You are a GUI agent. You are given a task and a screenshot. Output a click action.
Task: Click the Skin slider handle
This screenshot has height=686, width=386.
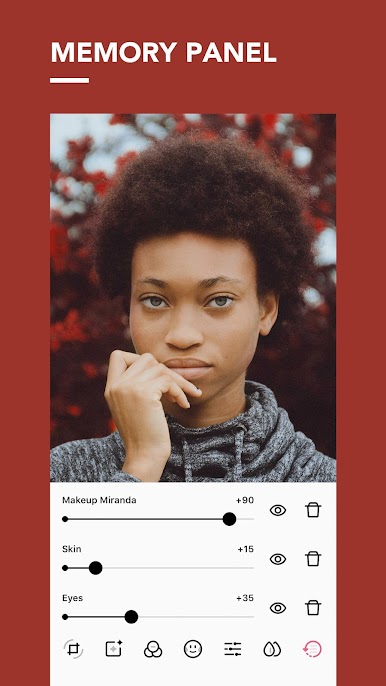[95, 568]
